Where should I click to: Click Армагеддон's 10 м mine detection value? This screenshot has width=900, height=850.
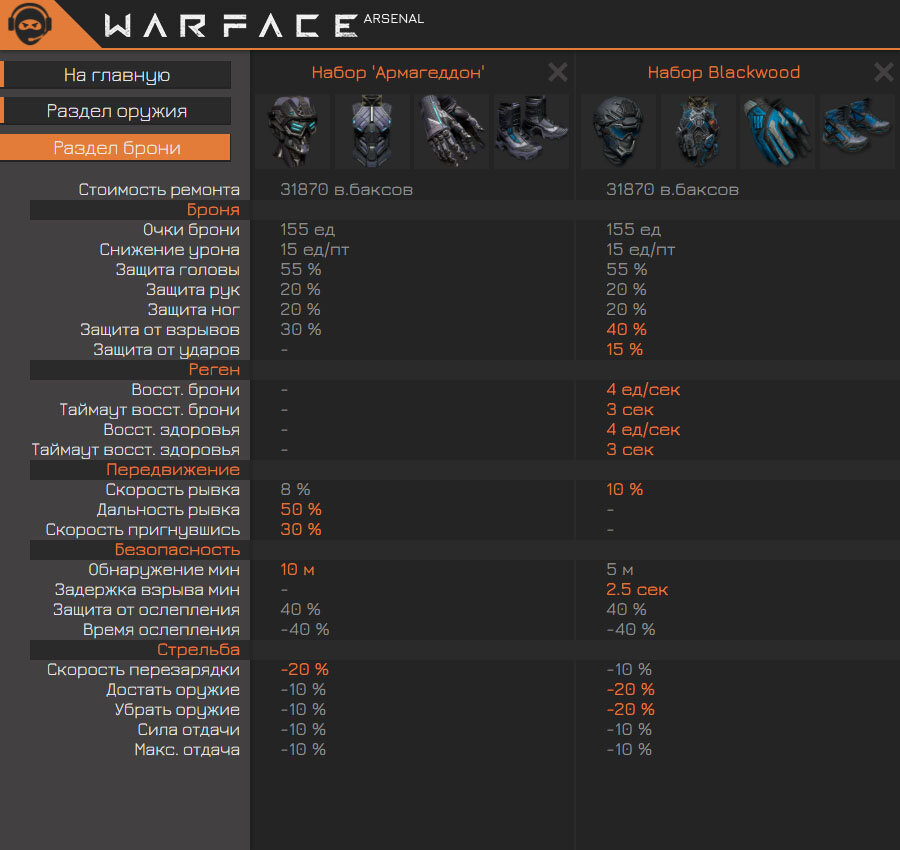tap(297, 569)
